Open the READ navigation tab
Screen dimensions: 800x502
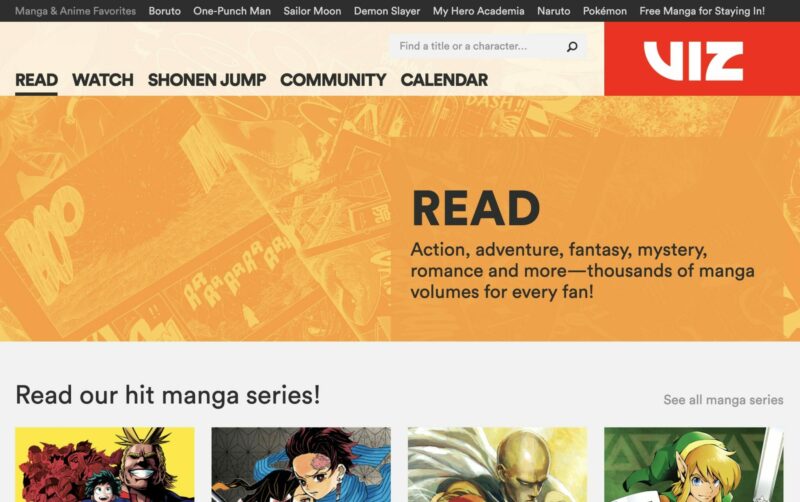point(36,80)
